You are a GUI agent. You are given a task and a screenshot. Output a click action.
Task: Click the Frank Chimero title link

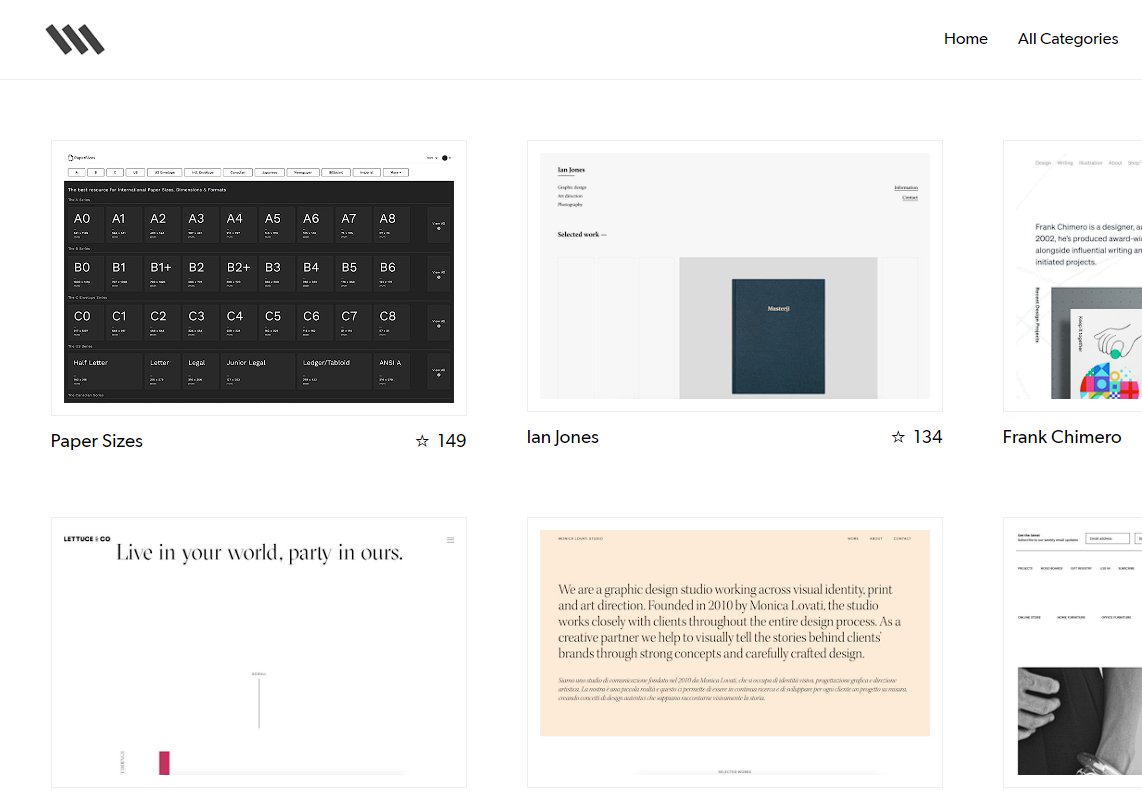(x=1062, y=437)
